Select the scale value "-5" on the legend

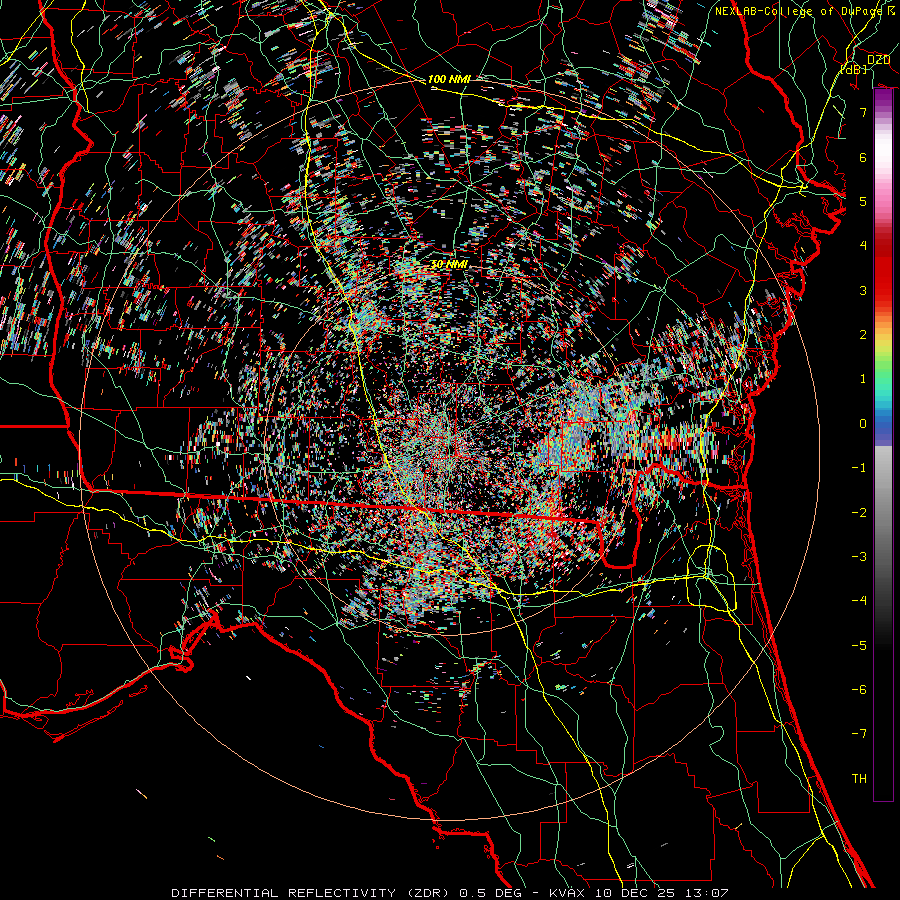click(859, 646)
